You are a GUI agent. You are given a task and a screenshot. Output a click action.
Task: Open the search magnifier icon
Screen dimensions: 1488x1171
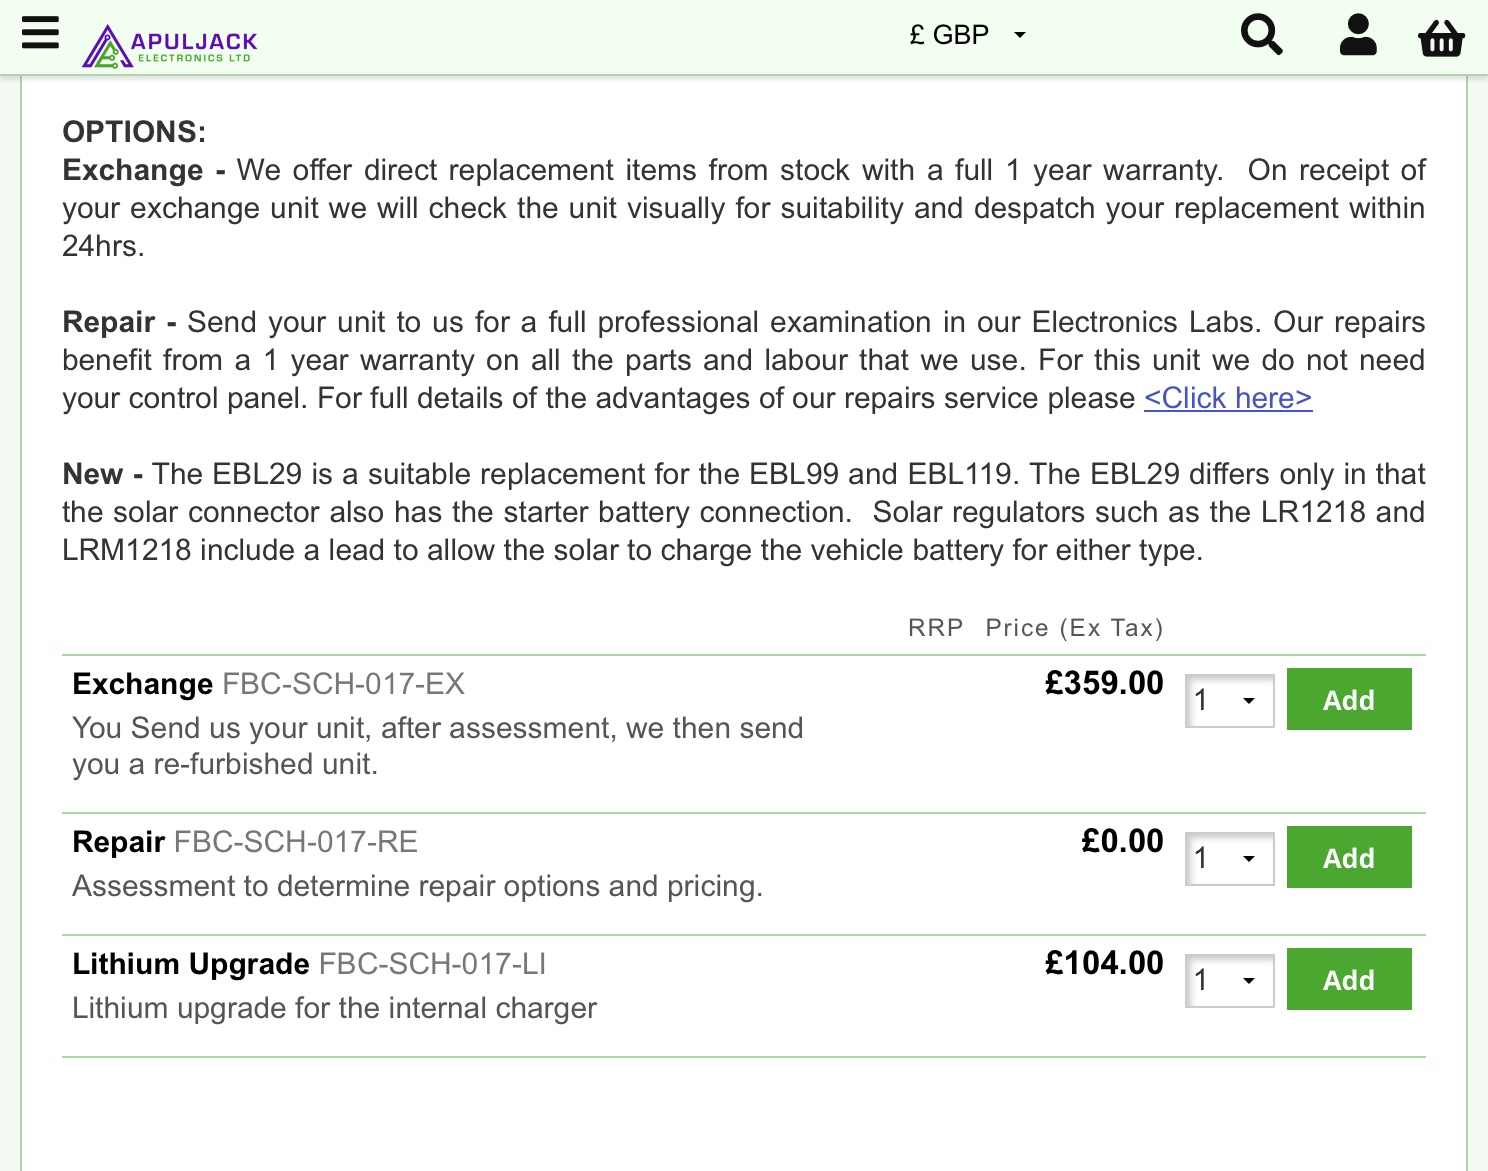(x=1261, y=35)
